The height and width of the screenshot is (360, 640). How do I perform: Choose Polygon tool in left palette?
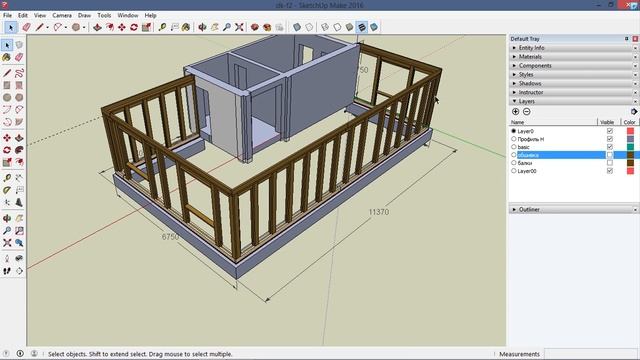[19, 98]
